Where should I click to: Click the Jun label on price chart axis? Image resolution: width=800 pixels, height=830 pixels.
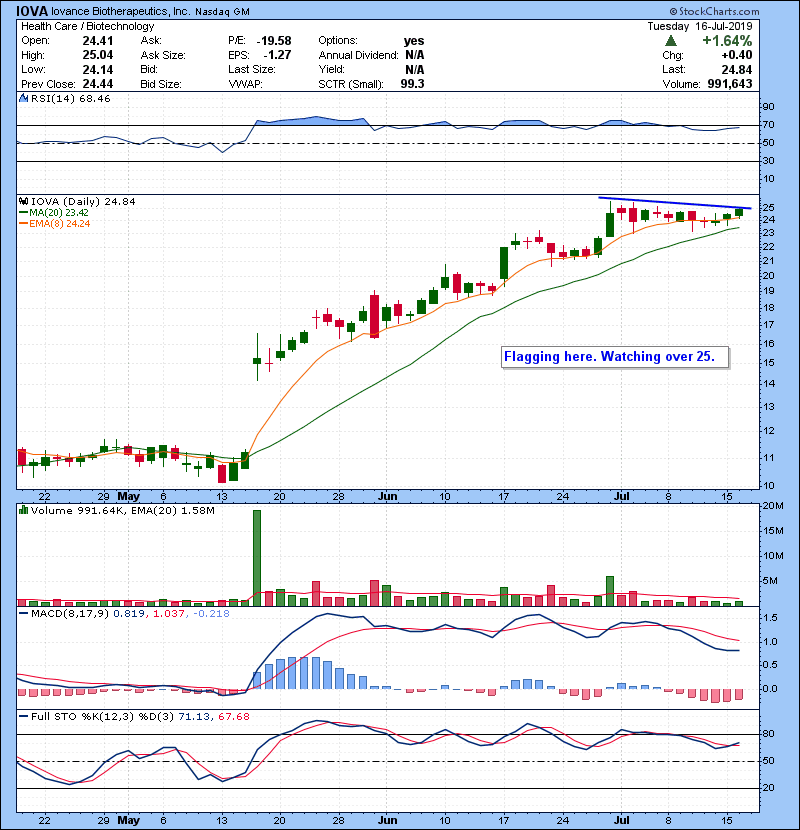[388, 497]
